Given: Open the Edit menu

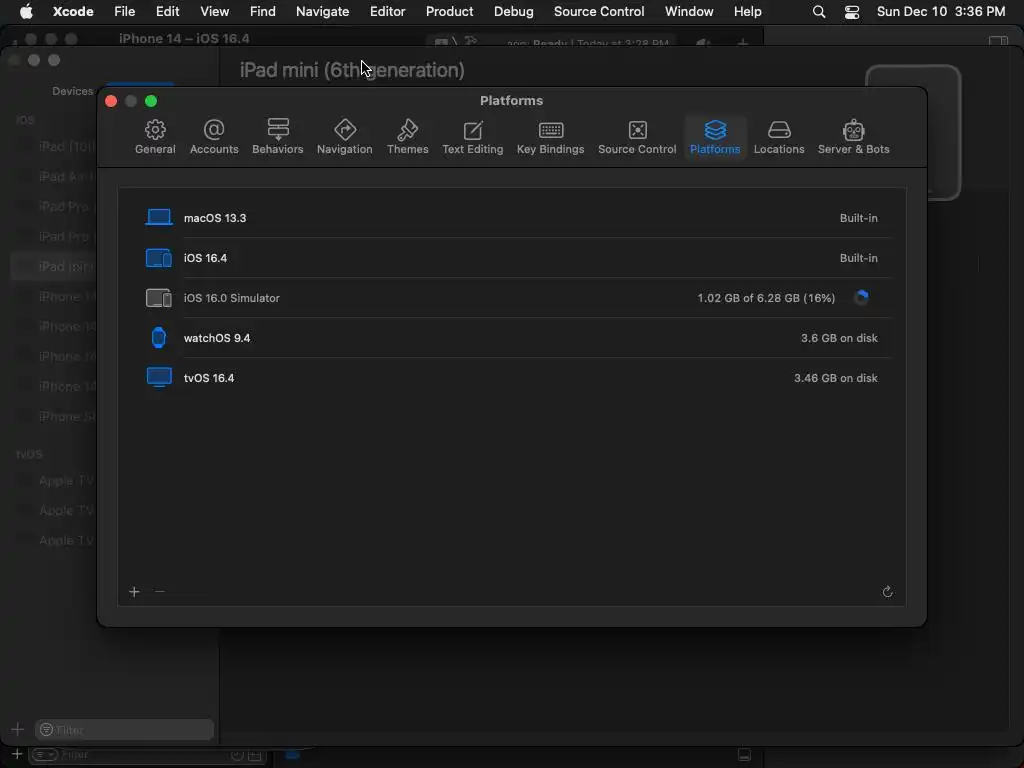Looking at the screenshot, I should coord(167,11).
